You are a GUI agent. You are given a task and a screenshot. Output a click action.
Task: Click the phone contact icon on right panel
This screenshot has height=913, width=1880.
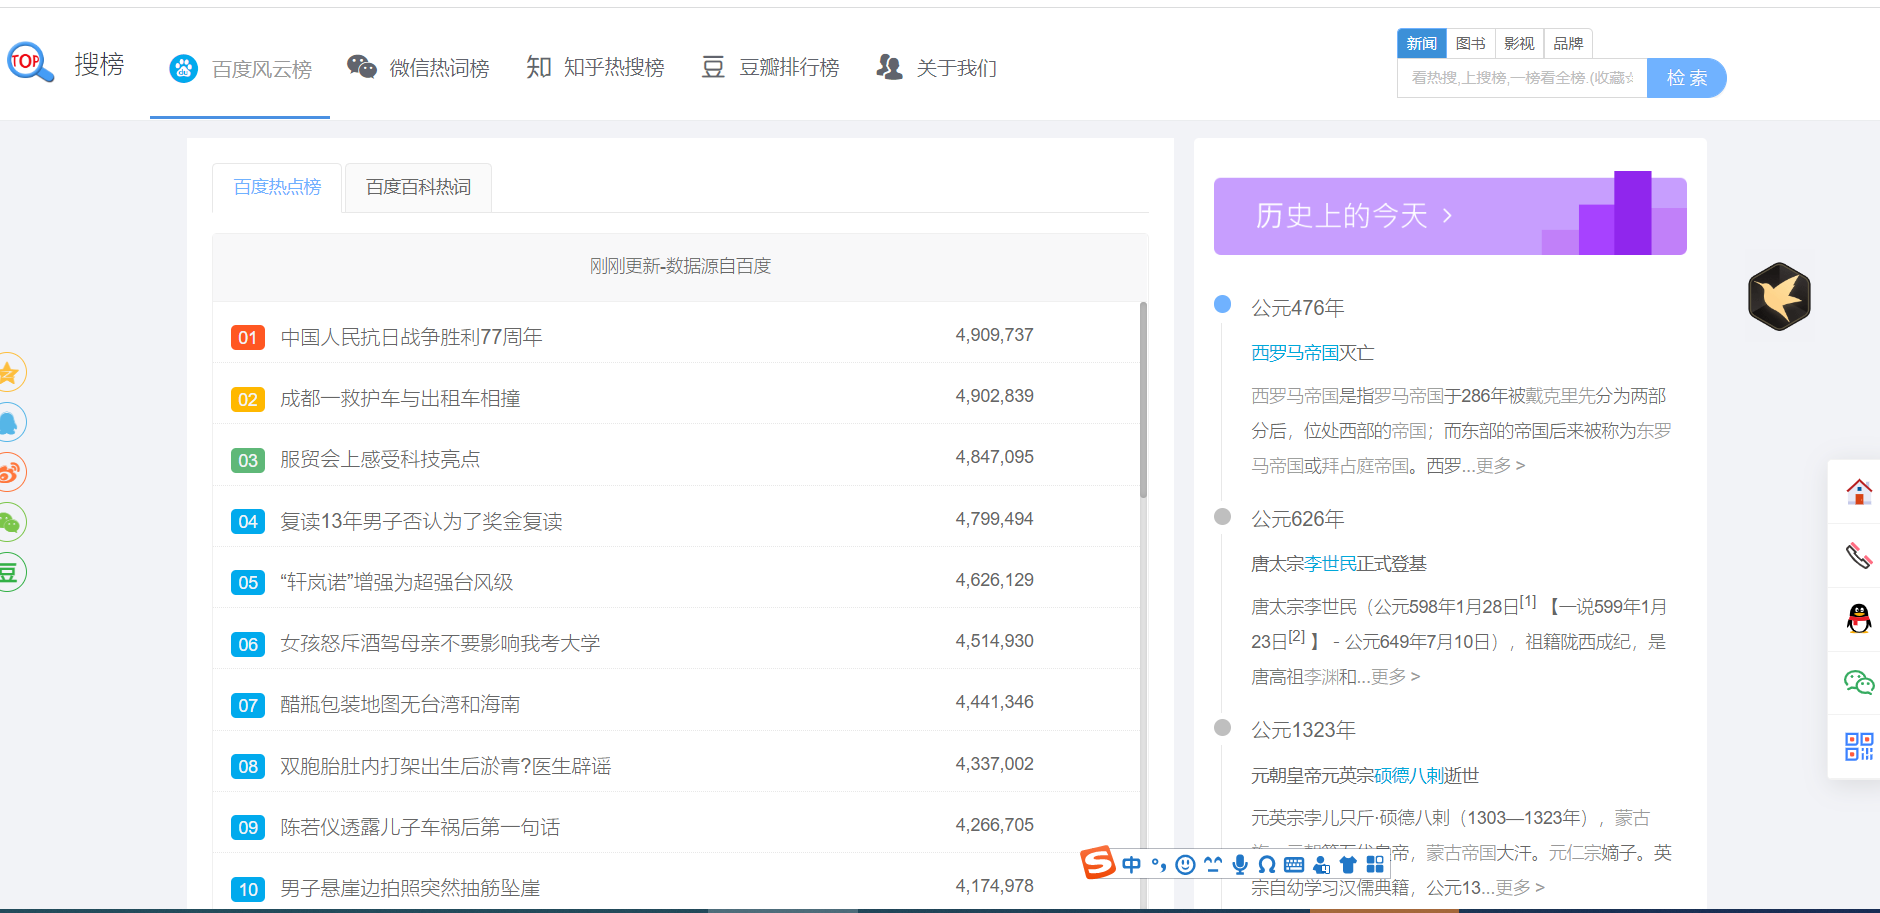(1858, 555)
